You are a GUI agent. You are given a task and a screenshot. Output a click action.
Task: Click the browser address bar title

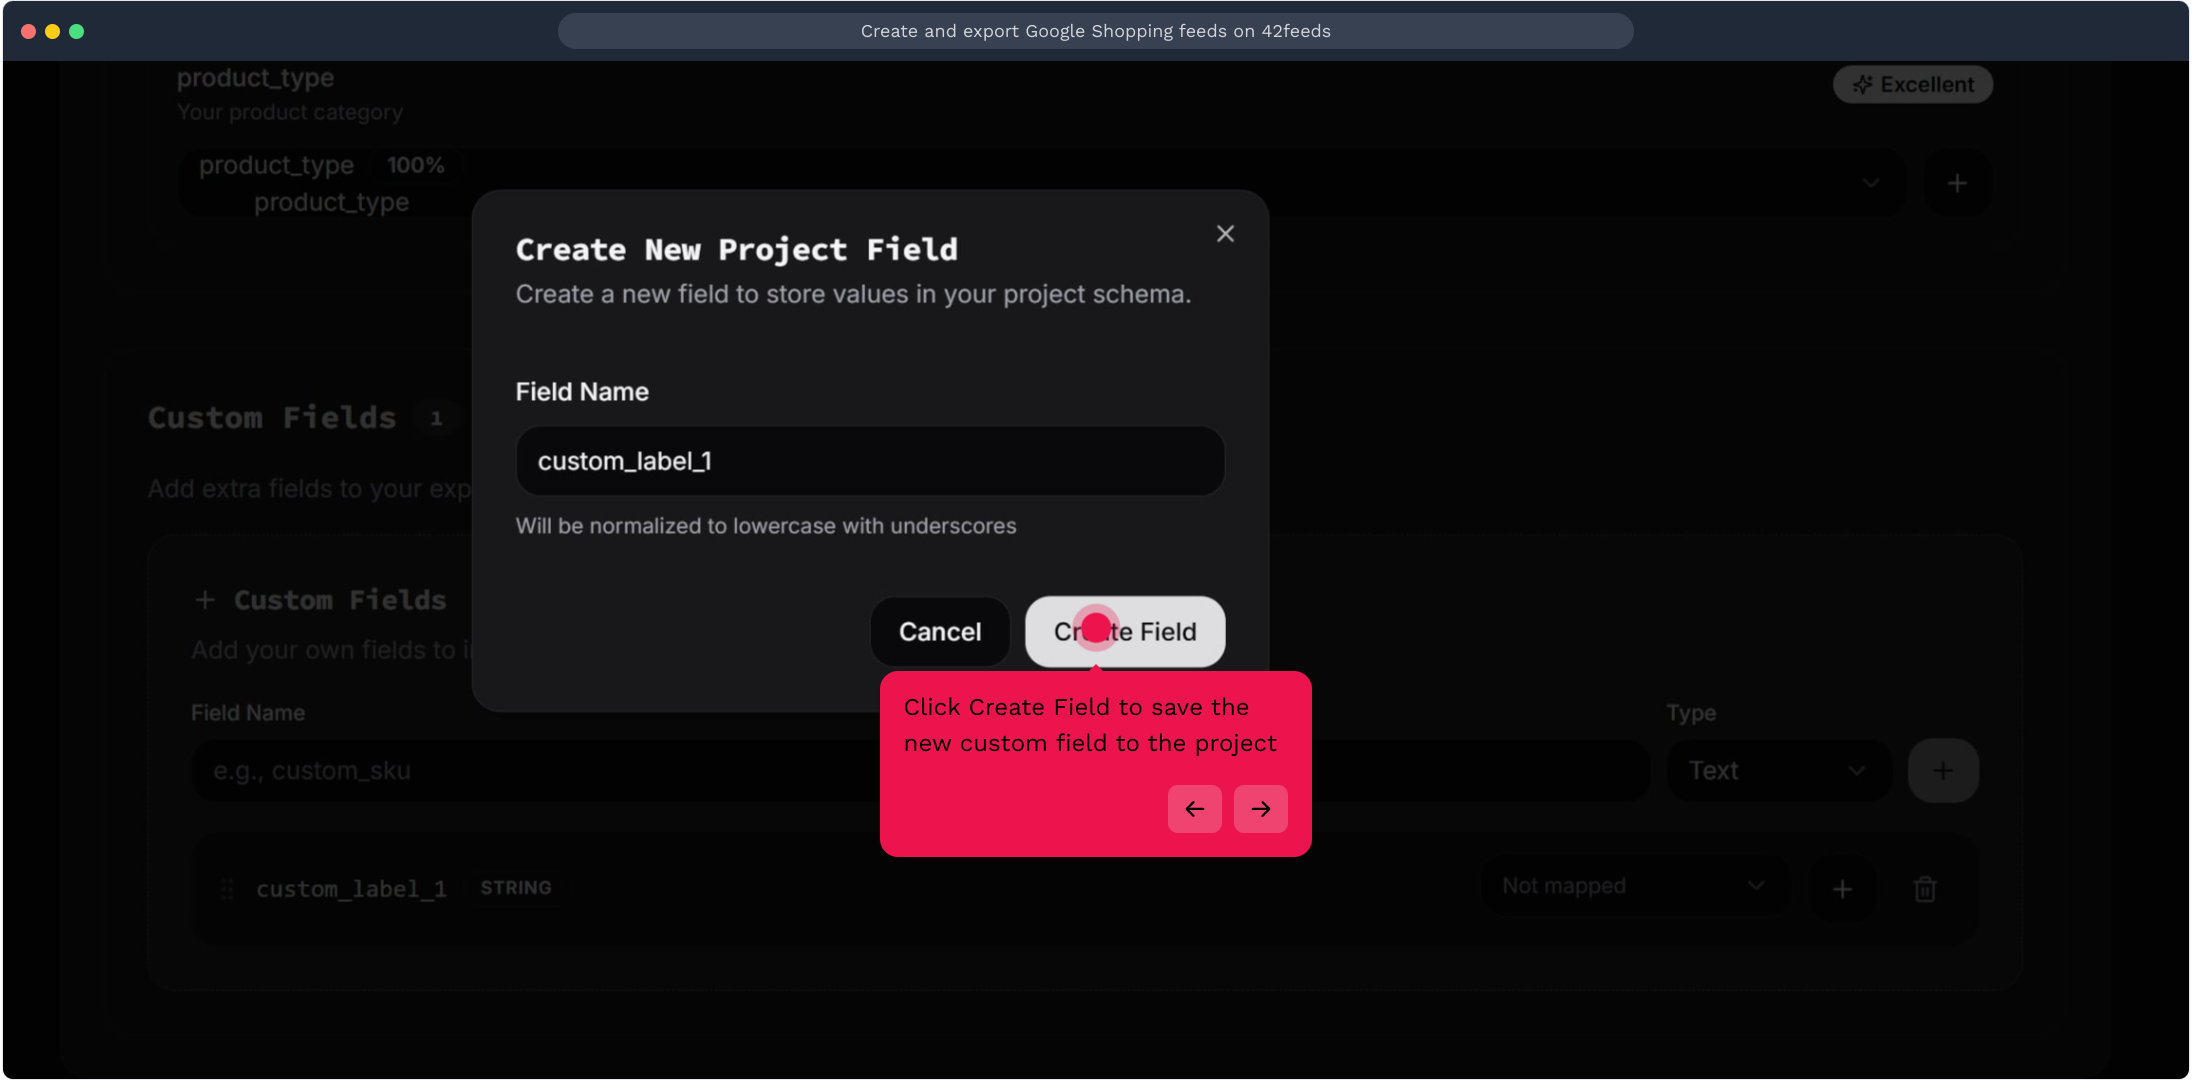coord(1095,31)
